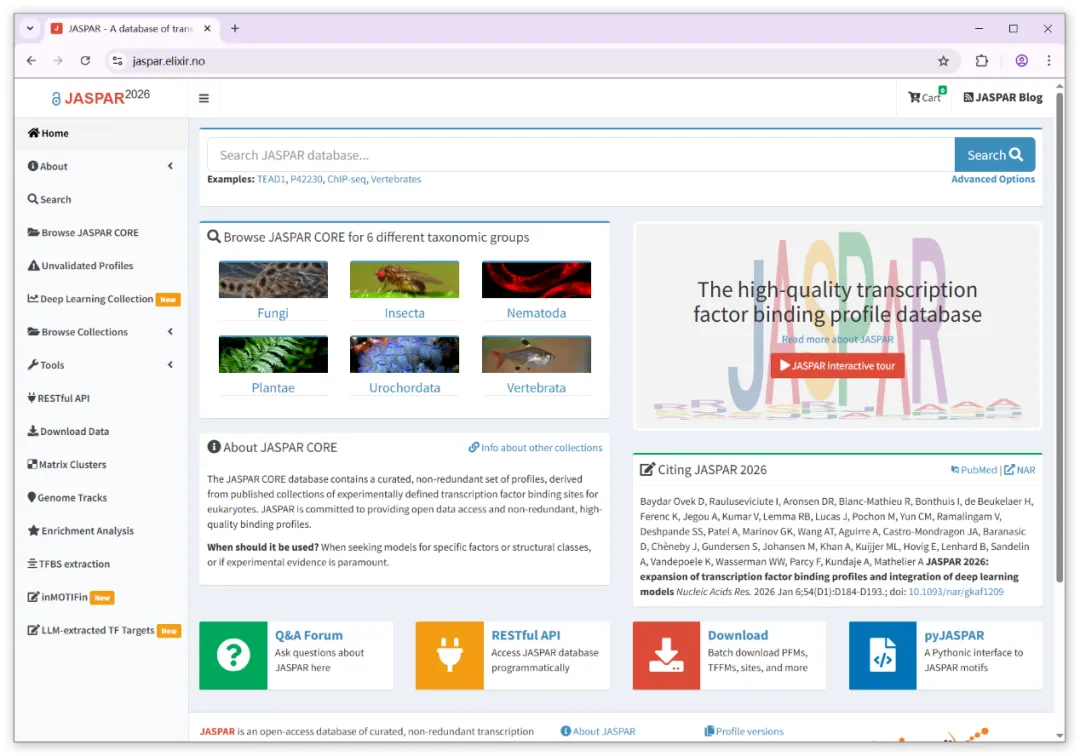Image resolution: width=1080 pixels, height=756 pixels.
Task: Focus the Search JASPAR database field
Action: (x=581, y=155)
